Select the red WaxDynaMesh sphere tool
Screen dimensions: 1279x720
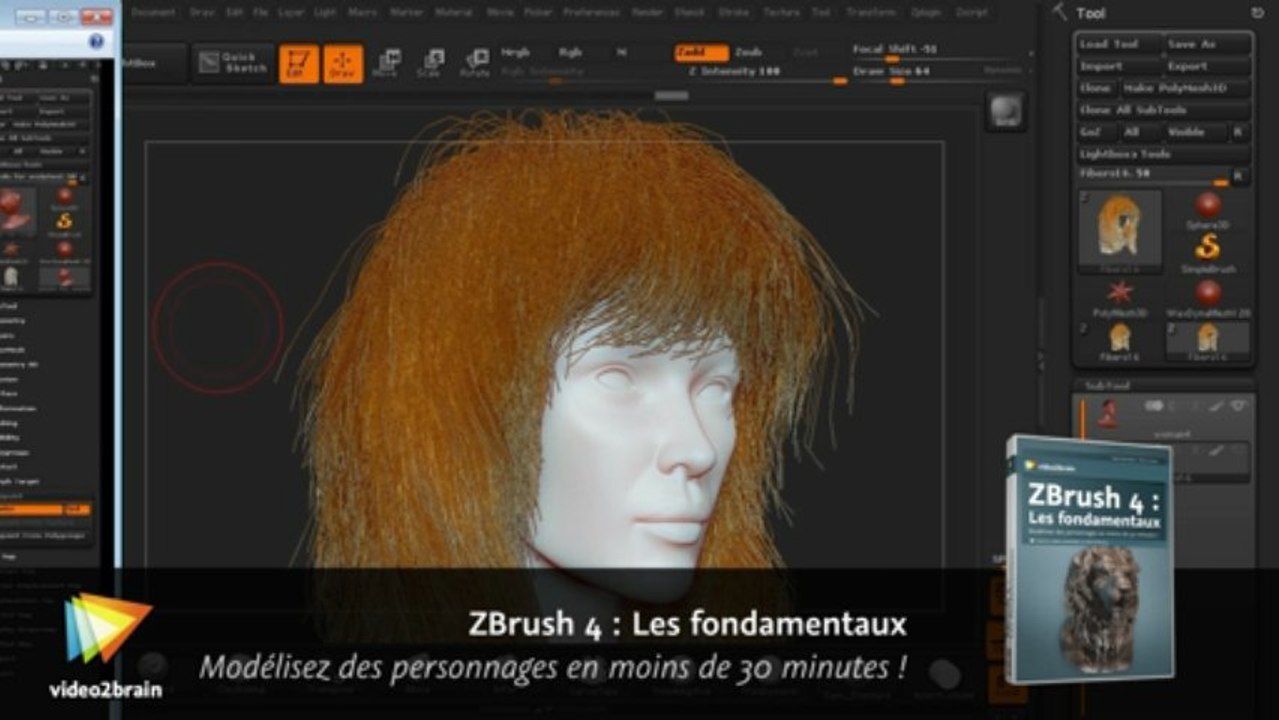tap(1208, 297)
